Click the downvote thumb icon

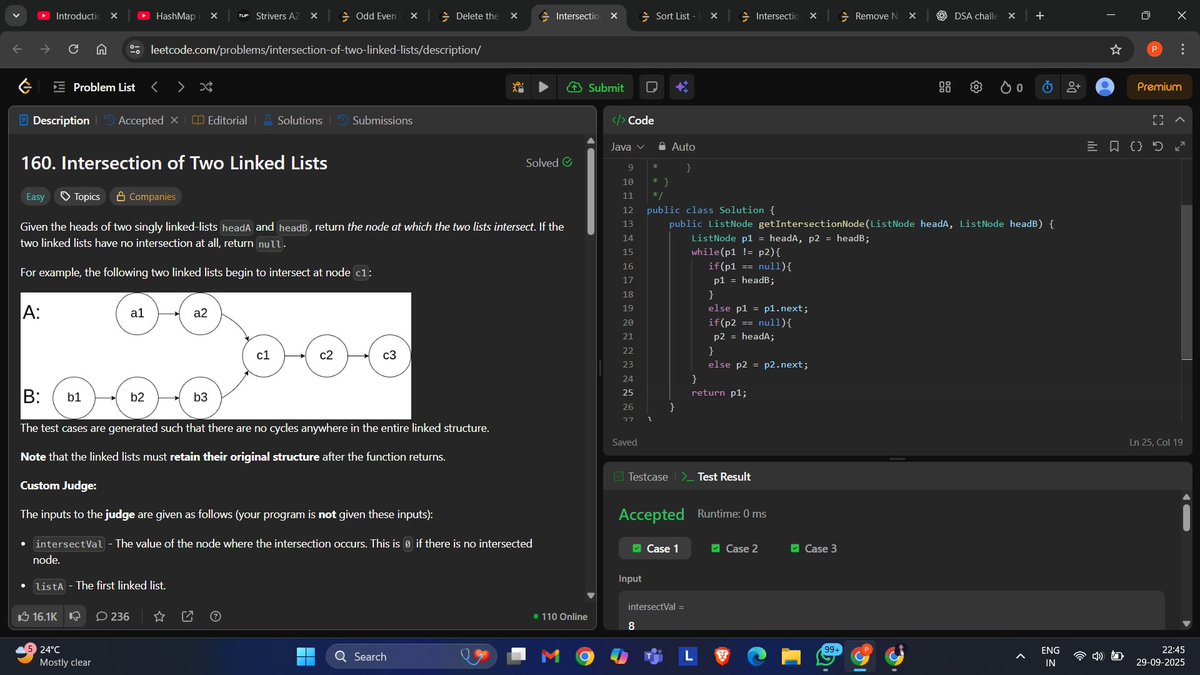74,616
